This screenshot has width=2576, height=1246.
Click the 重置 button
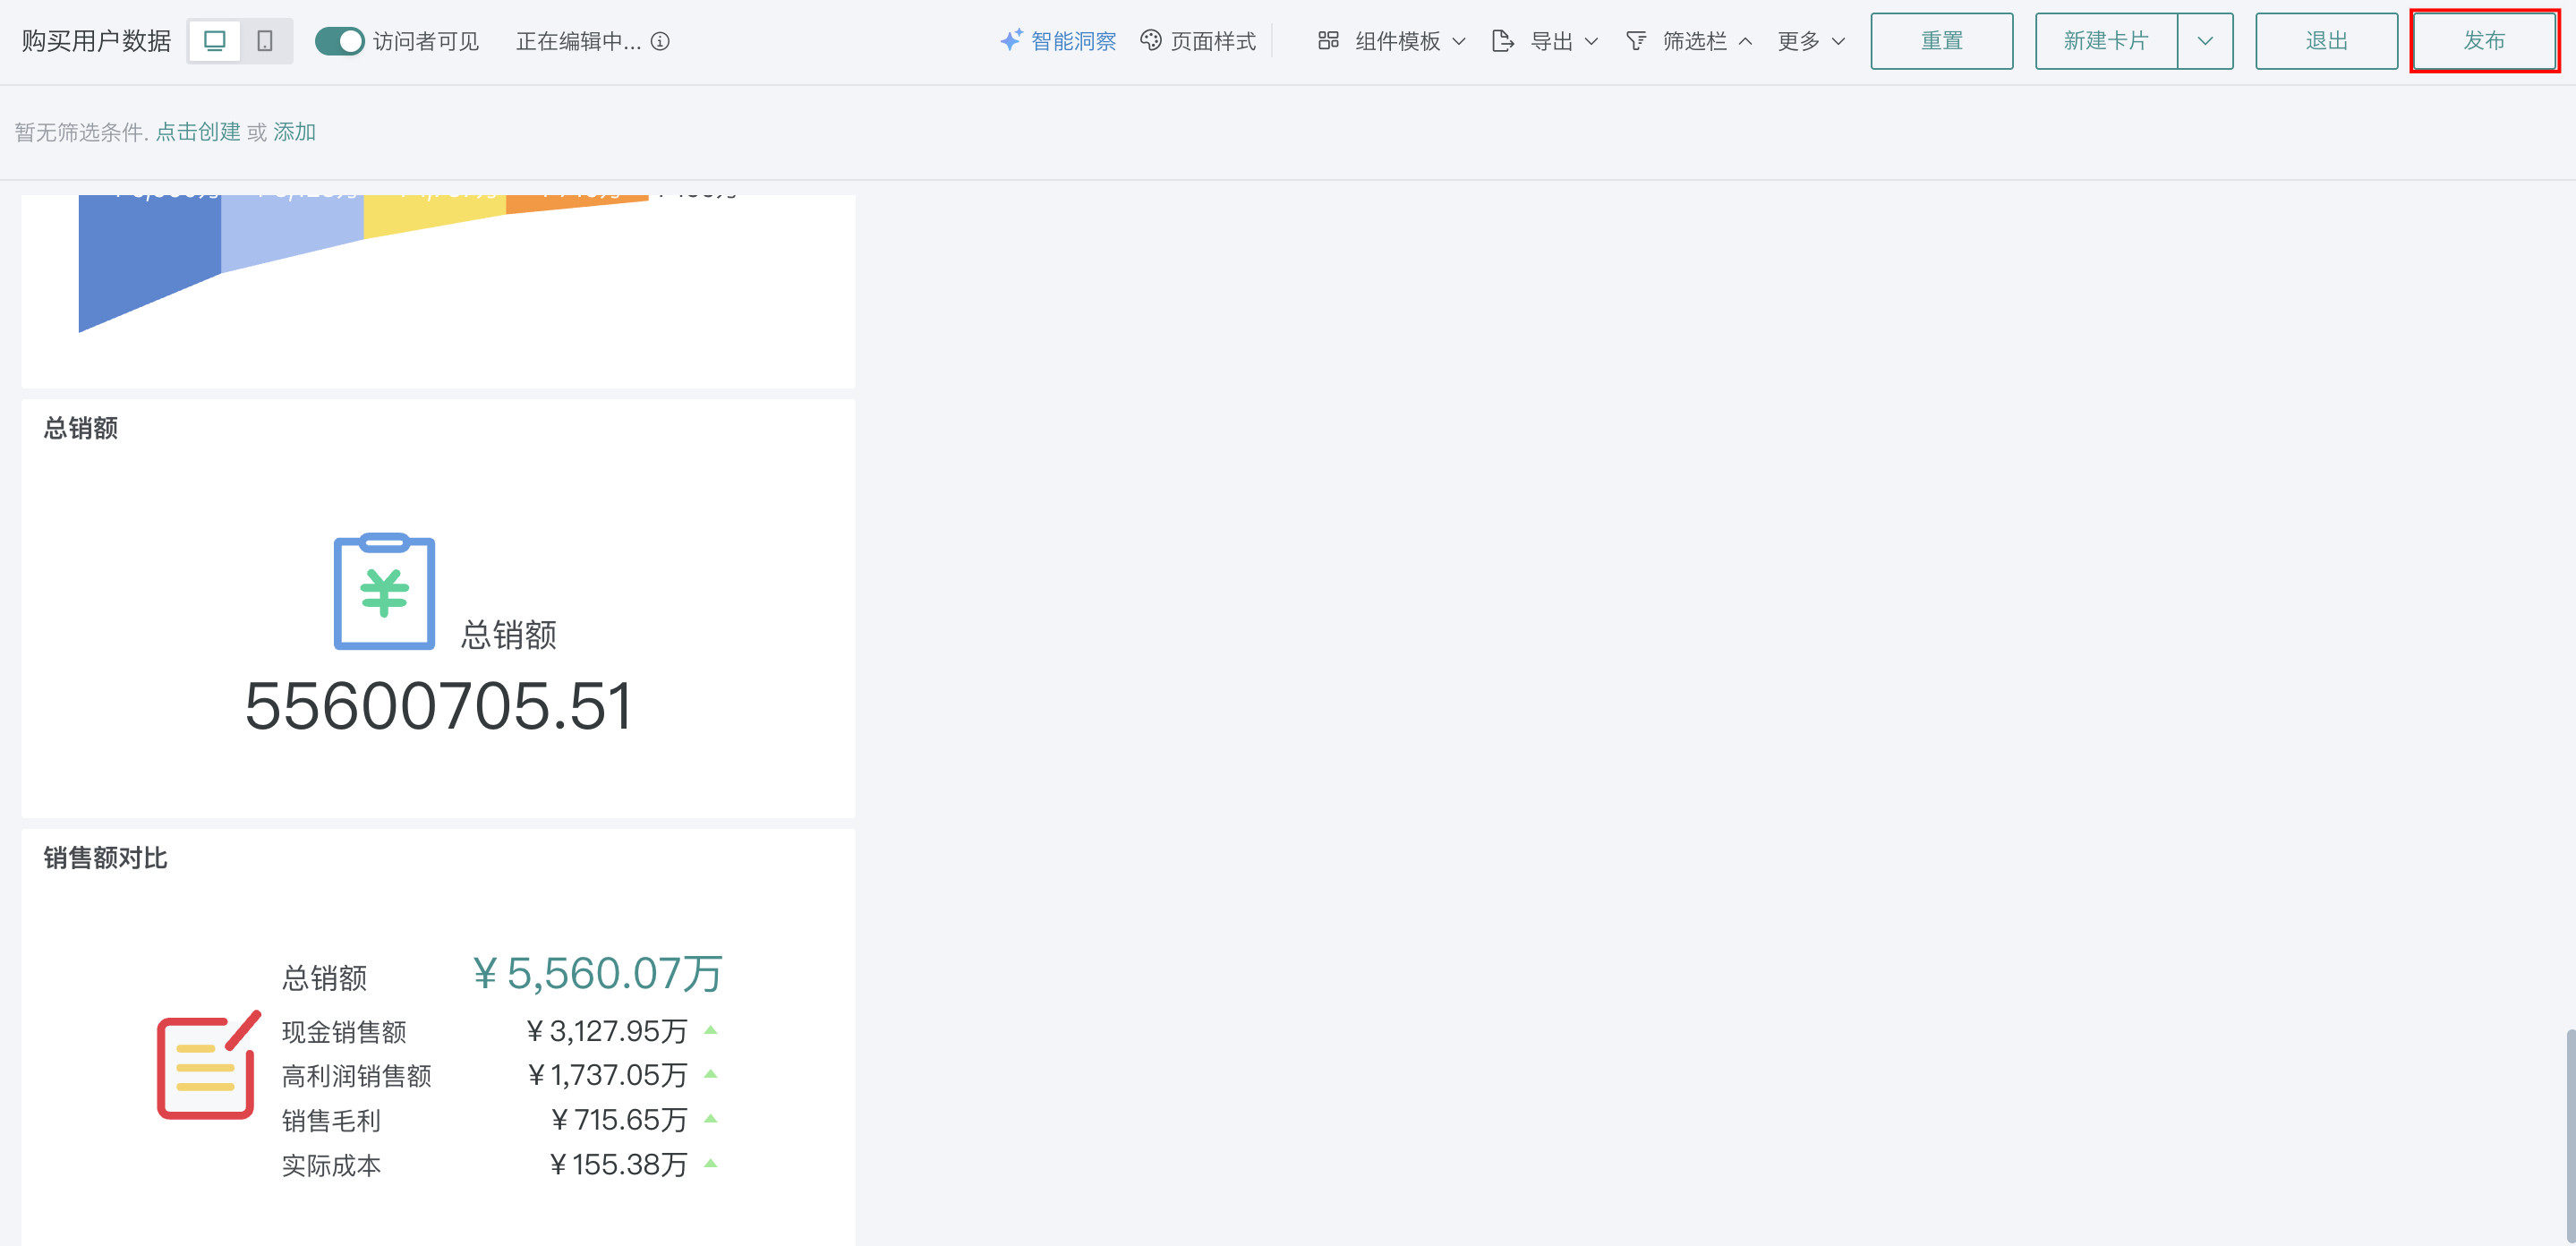(x=1941, y=41)
